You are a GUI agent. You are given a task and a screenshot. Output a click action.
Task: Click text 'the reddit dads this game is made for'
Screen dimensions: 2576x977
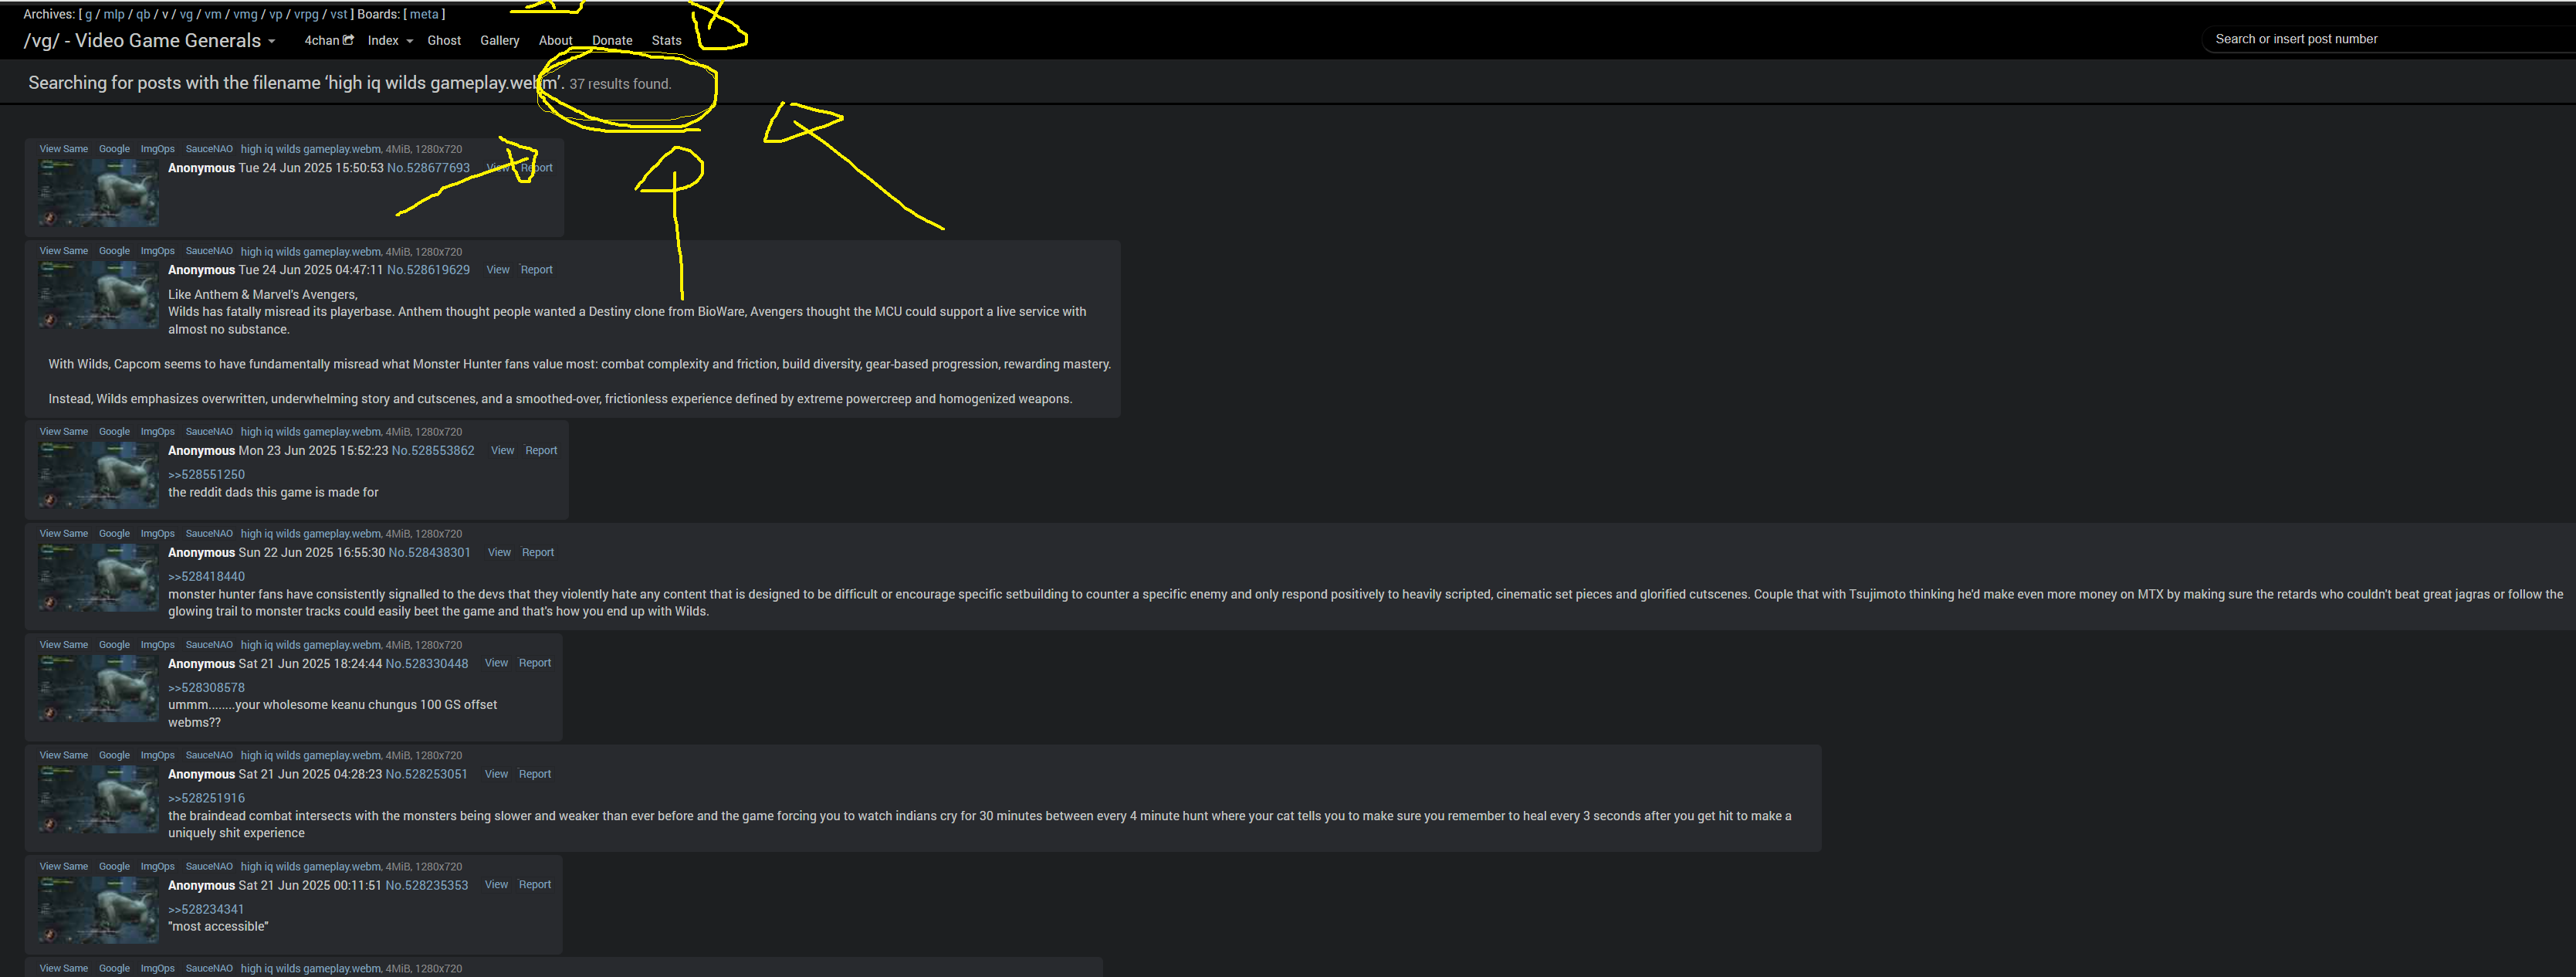(x=273, y=493)
